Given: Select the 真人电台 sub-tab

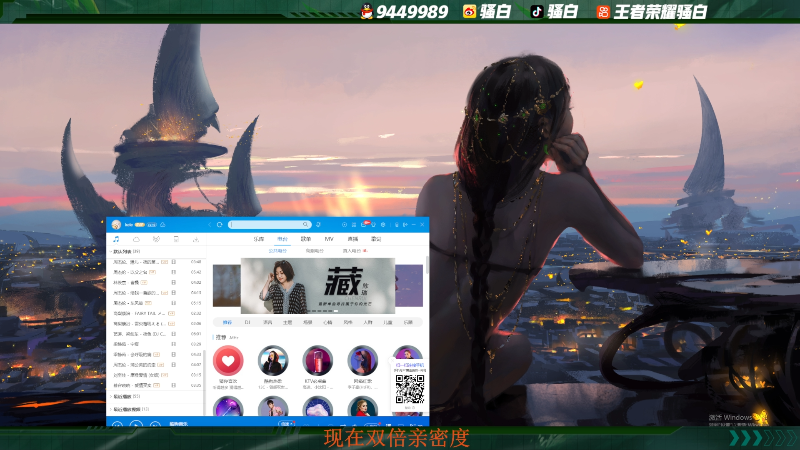Looking at the screenshot, I should 352,251.
